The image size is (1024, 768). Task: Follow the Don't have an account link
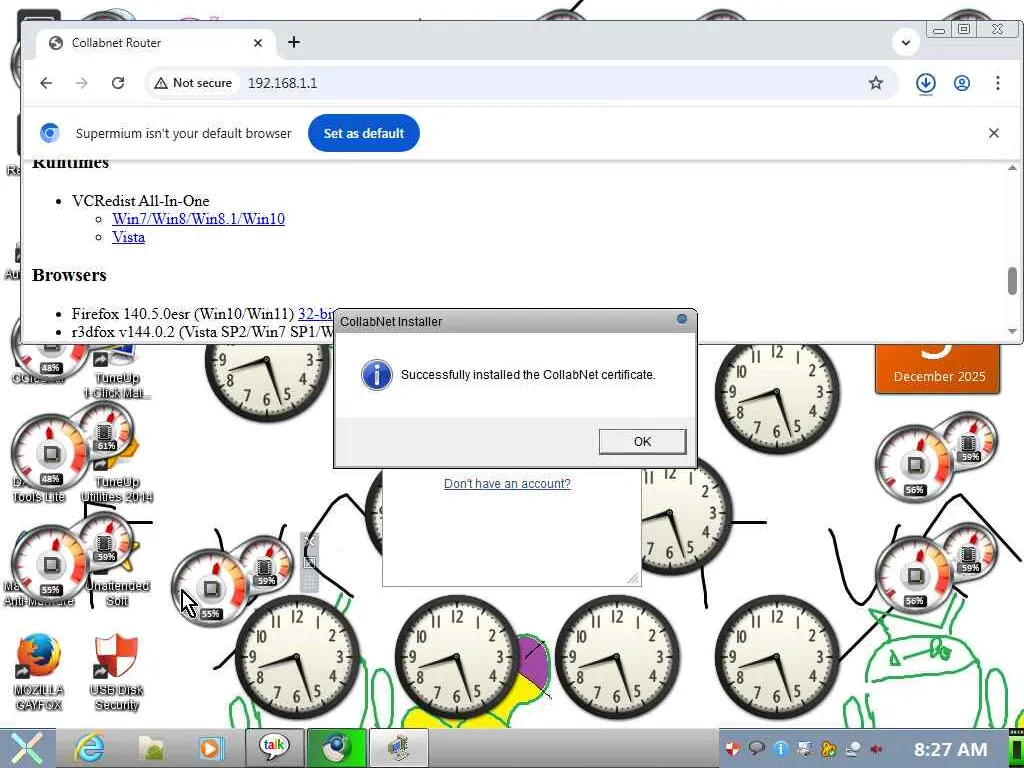pos(507,484)
